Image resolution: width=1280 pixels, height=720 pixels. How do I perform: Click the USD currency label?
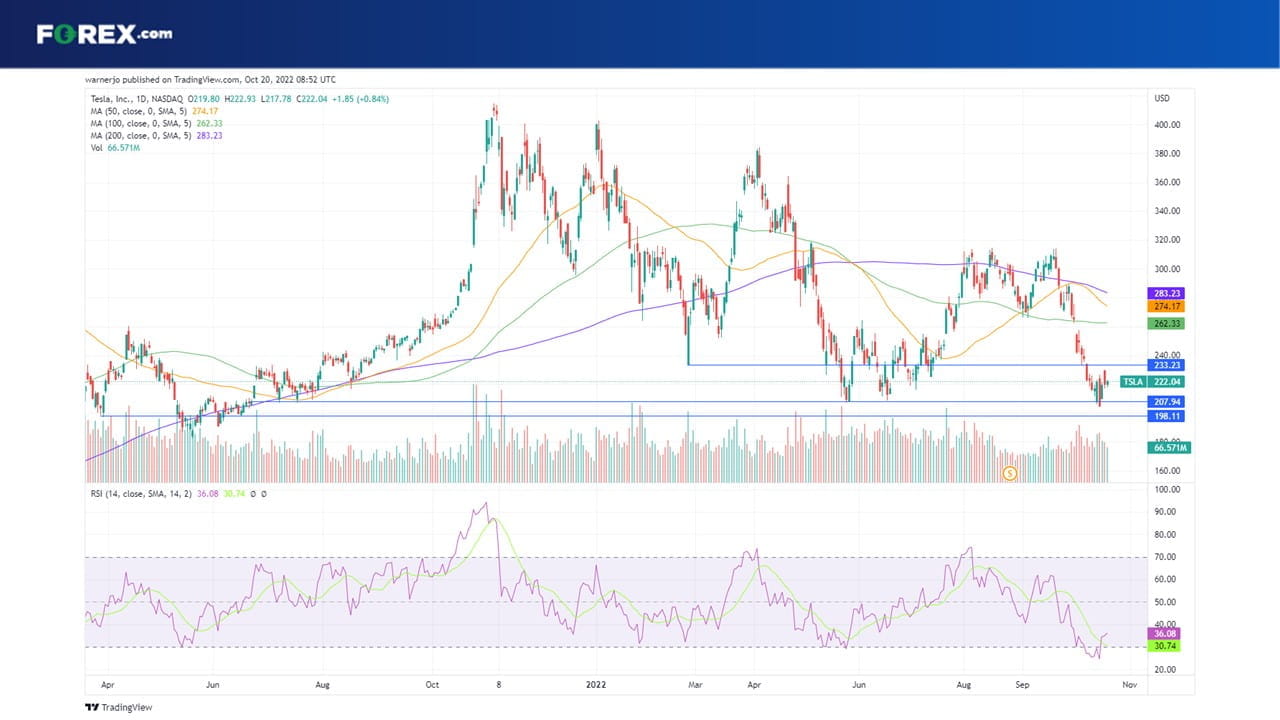pyautogui.click(x=1162, y=98)
